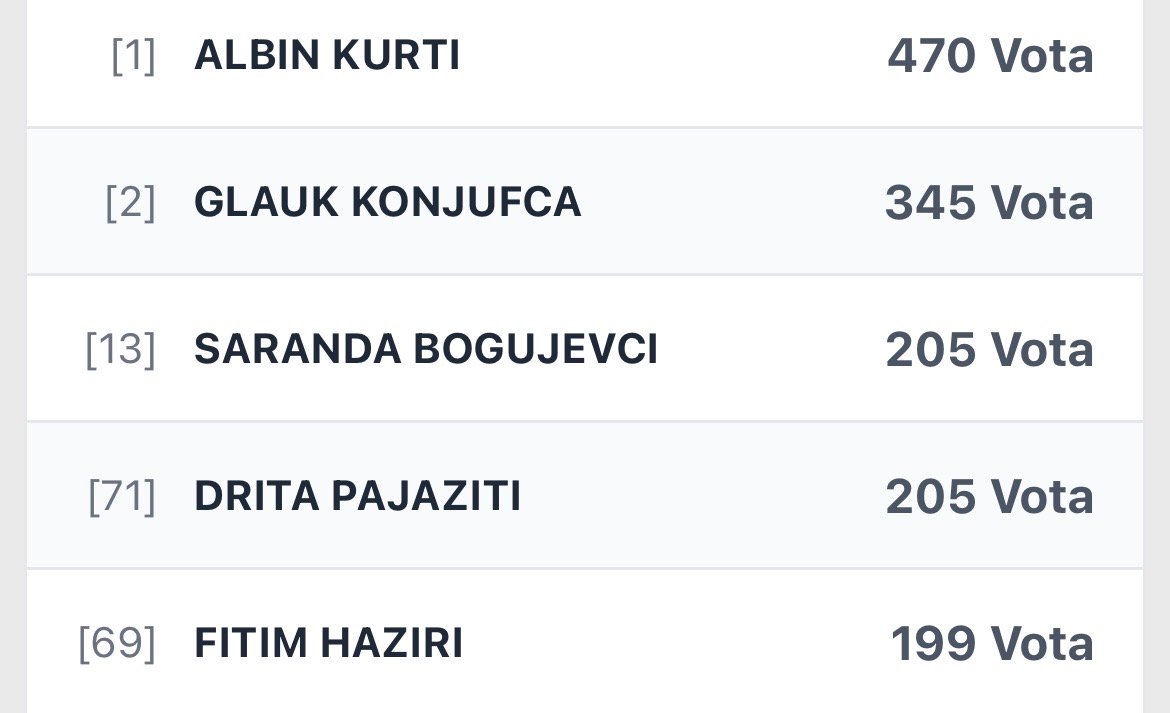Select the empty middle of Saranda Bogujevci's row
This screenshot has width=1170, height=713.
pyautogui.click(x=770, y=350)
